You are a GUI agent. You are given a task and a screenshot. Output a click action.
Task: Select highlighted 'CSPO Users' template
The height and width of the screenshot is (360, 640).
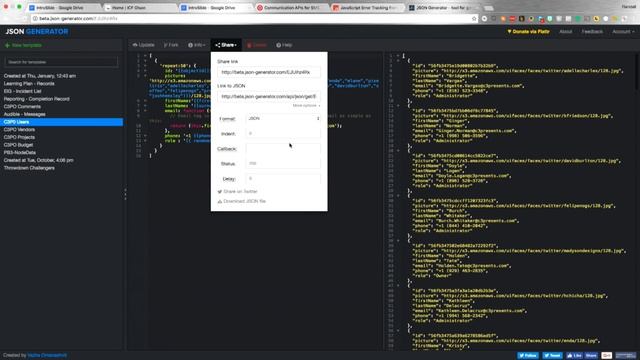(x=61, y=122)
